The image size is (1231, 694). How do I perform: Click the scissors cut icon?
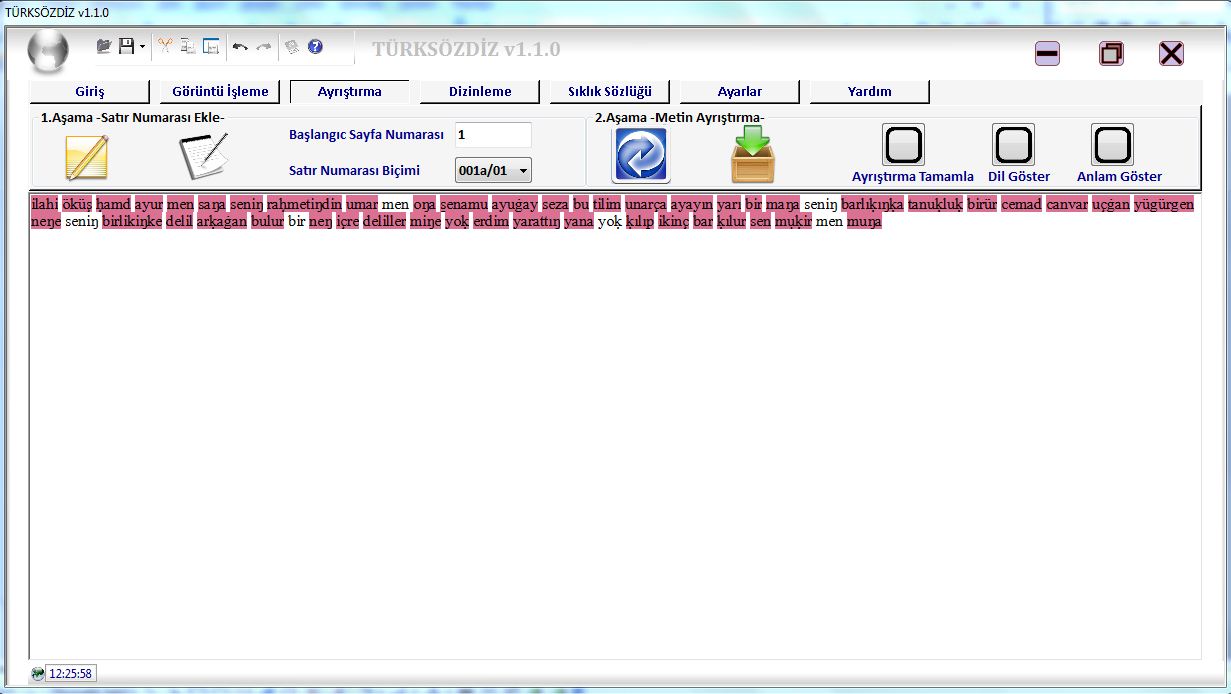tap(165, 46)
